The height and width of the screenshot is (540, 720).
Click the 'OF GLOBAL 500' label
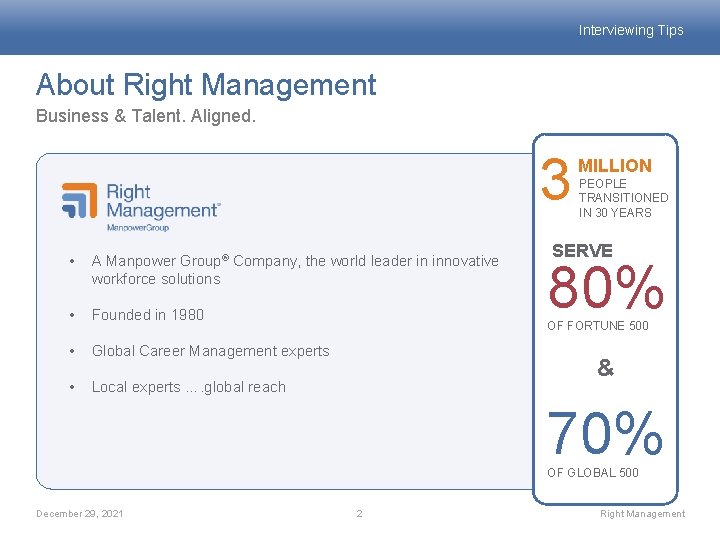593,472
